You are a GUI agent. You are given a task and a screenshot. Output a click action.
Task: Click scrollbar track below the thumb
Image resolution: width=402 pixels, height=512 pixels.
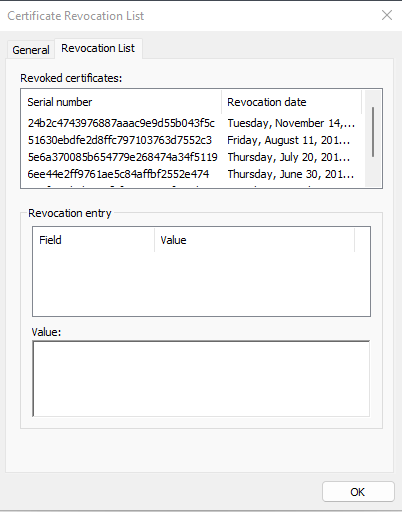click(373, 172)
